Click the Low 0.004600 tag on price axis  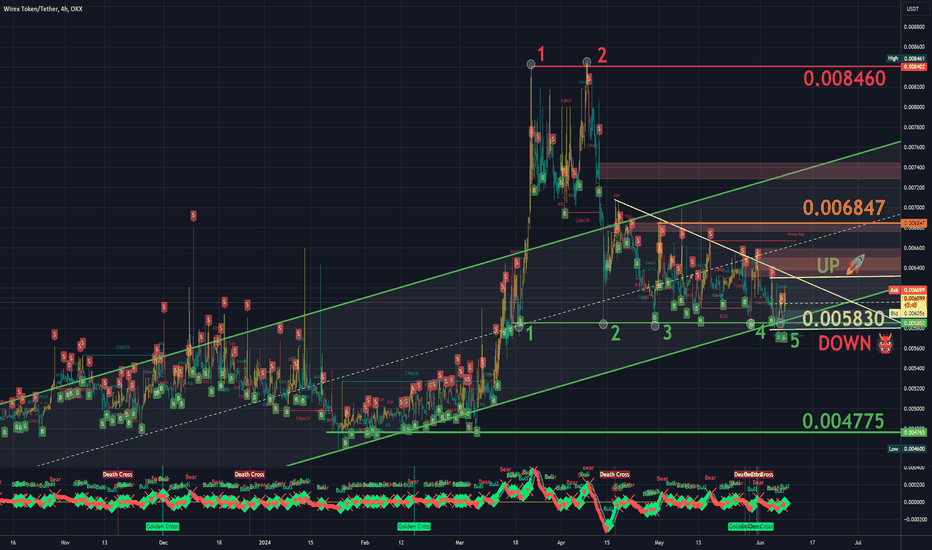point(907,449)
